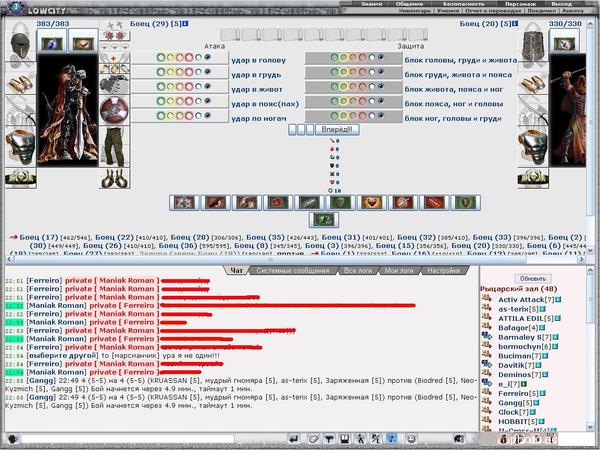
Task: Inspect the left fighter's chest armor slot
Action: click(21, 147)
